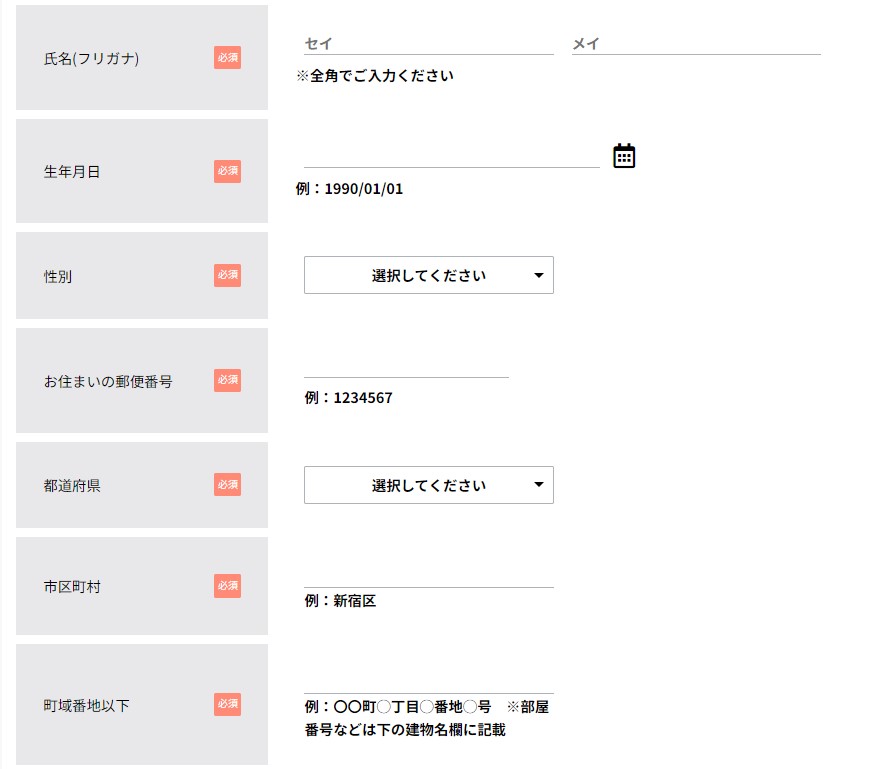Image resolution: width=870 pixels, height=769 pixels.
Task: Click the example text 例:〇〇町〇丁目〇番地〇号
Action: [398, 707]
